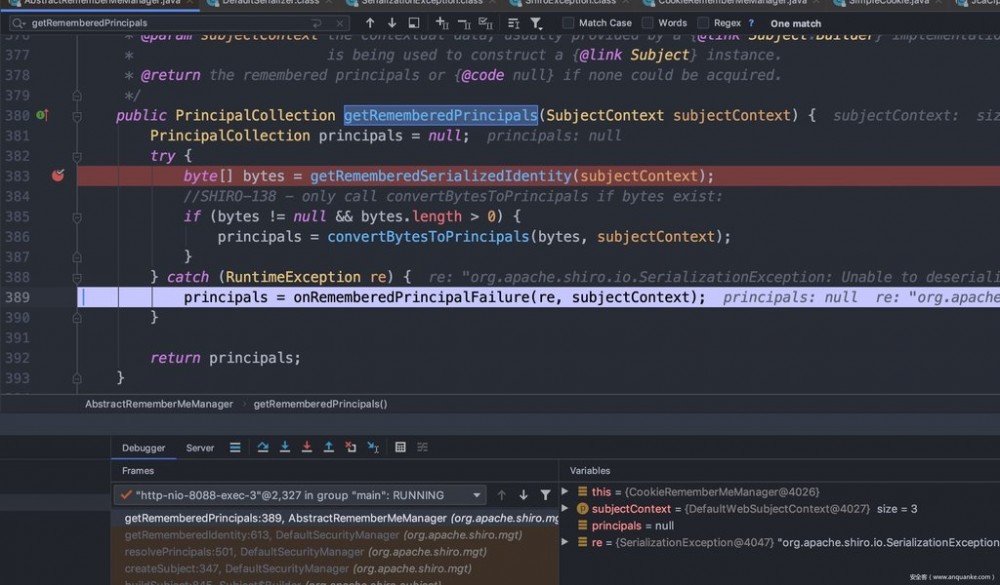Click the Evaluate Expression calculator icon

click(x=400, y=447)
